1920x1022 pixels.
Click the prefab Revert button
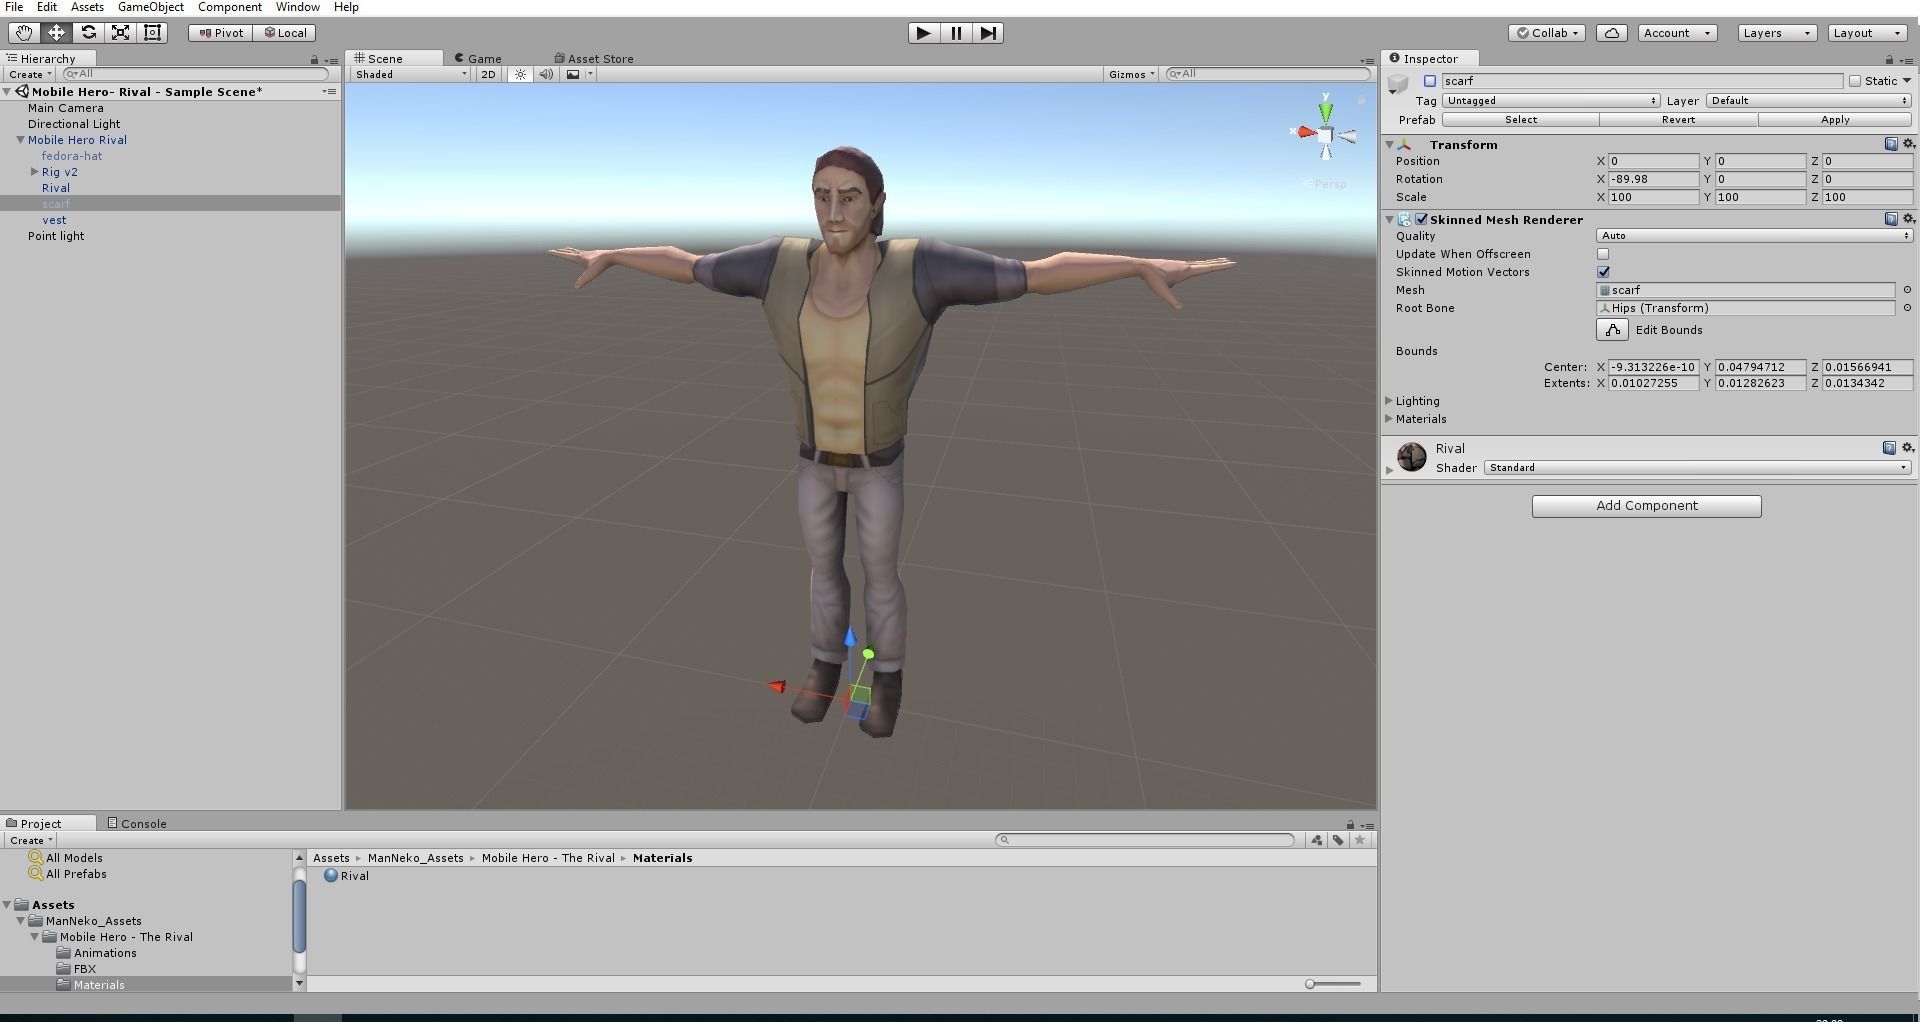pos(1678,120)
